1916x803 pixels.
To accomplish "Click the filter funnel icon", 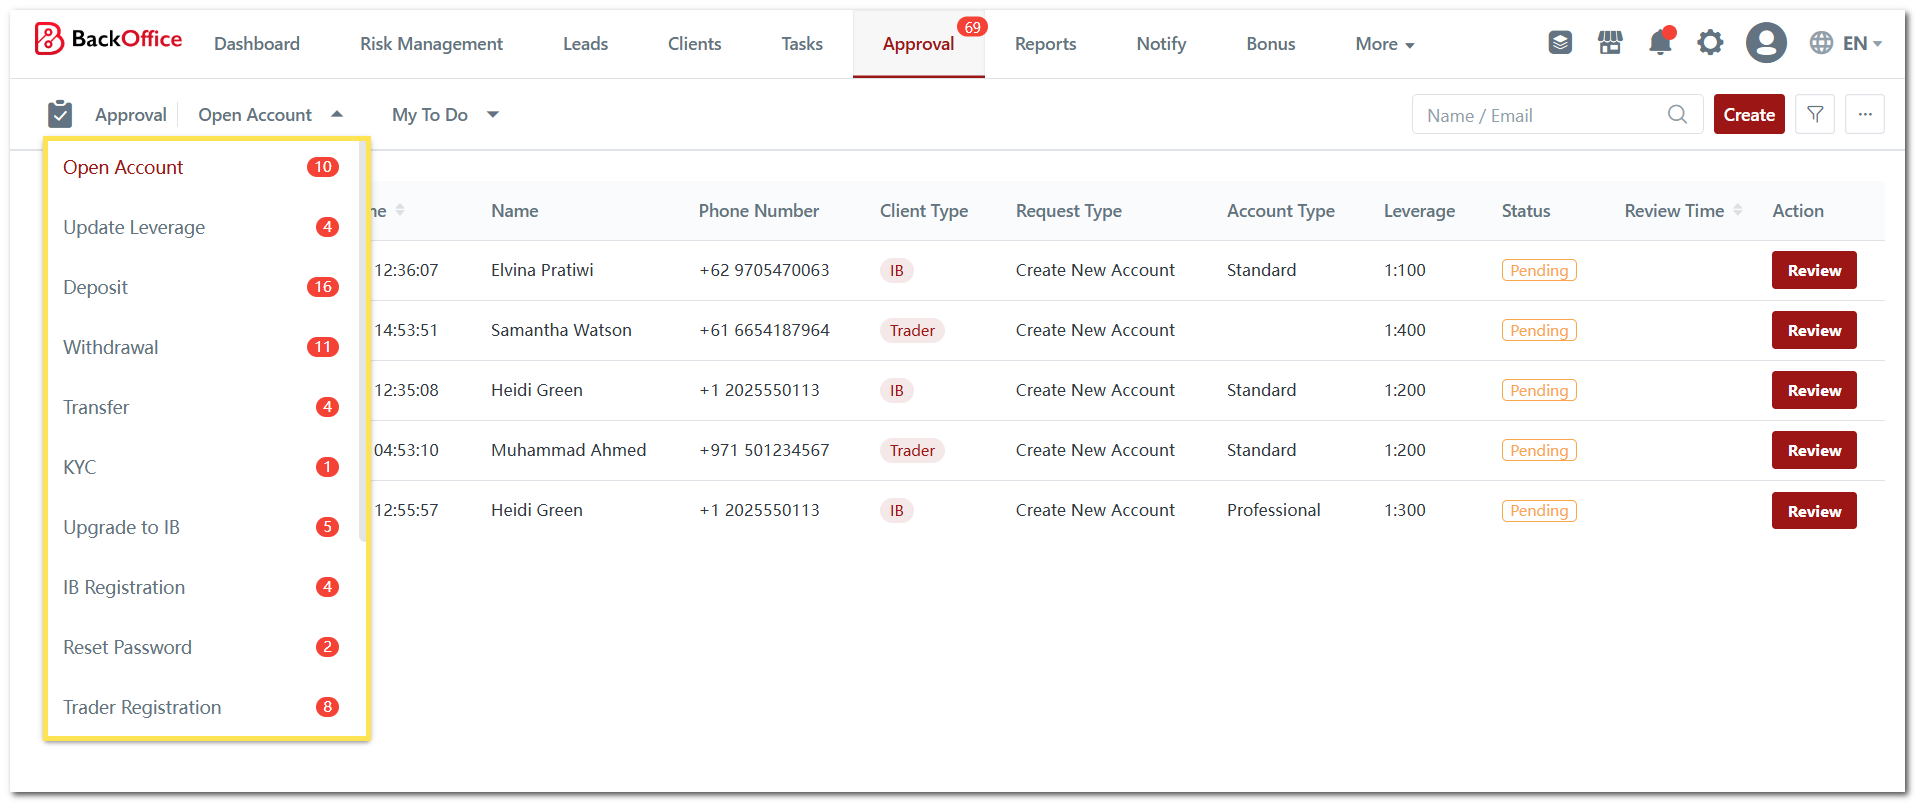I will coord(1815,115).
